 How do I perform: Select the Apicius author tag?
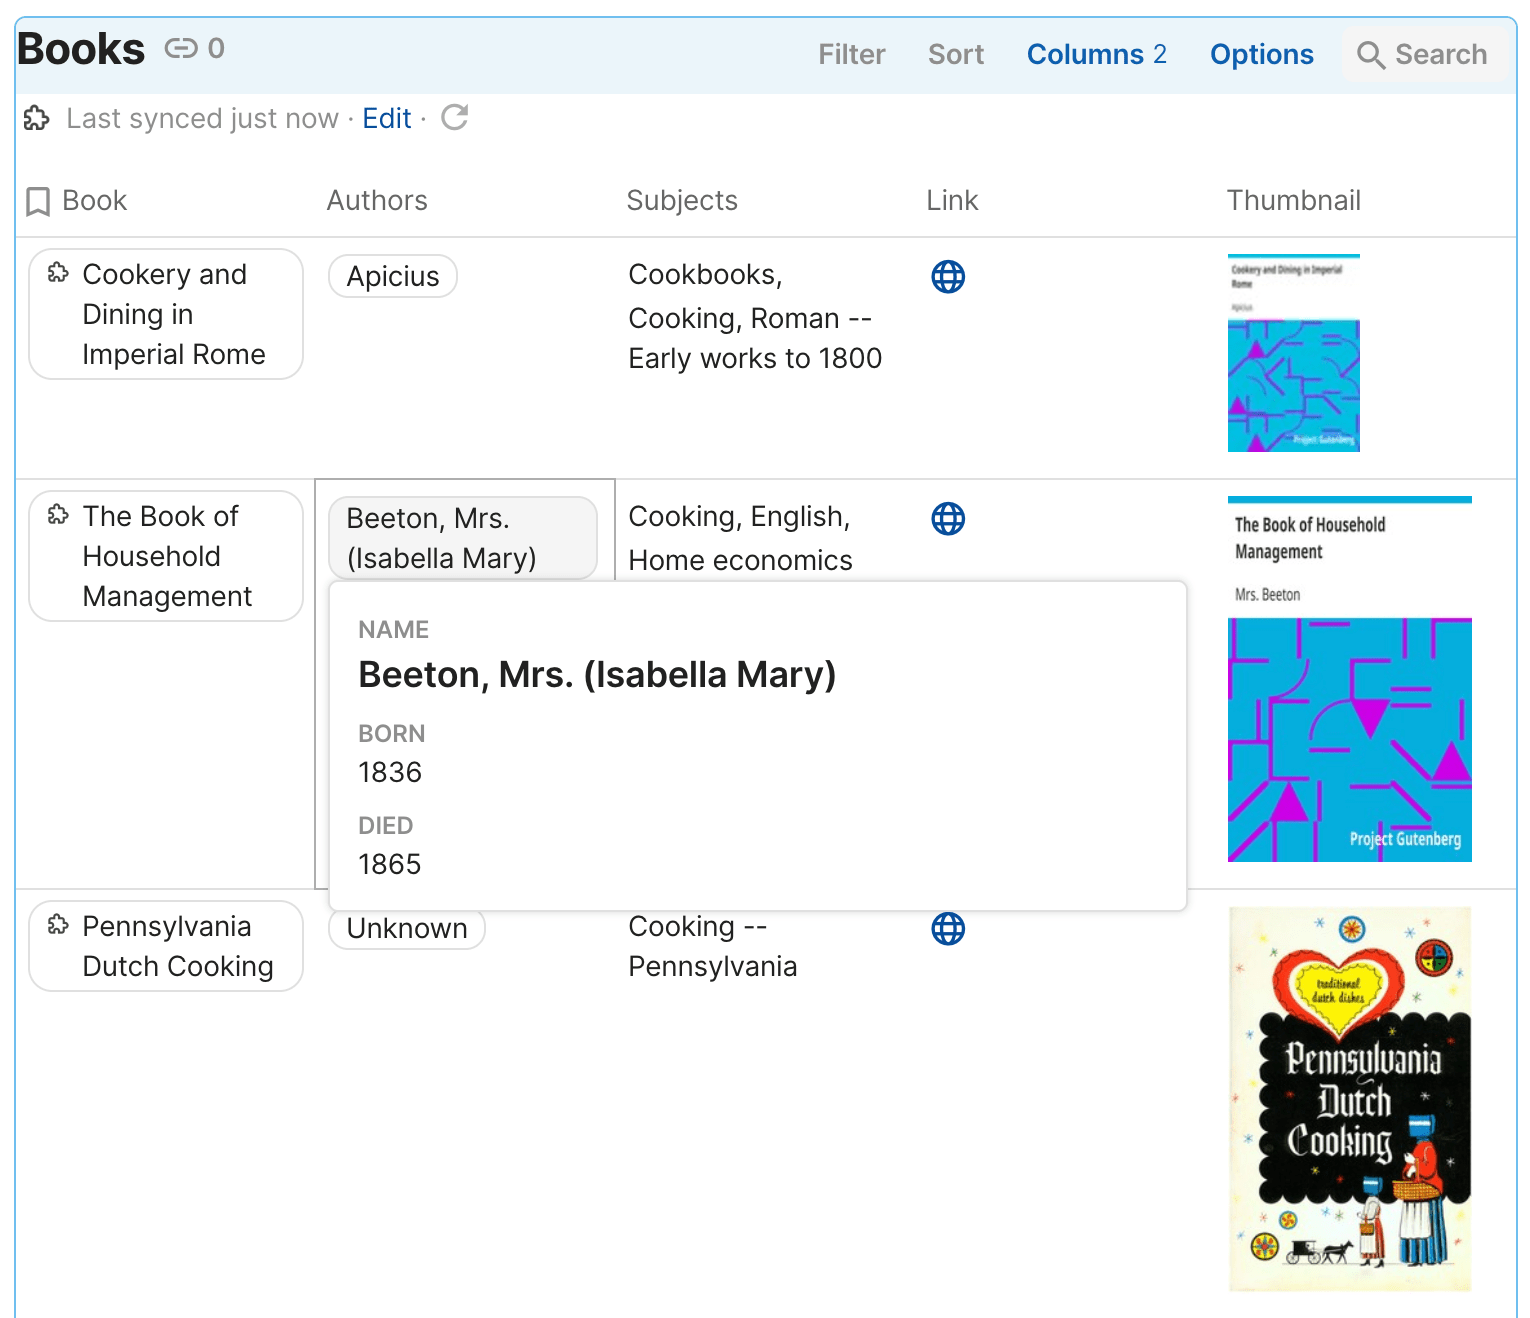point(392,276)
